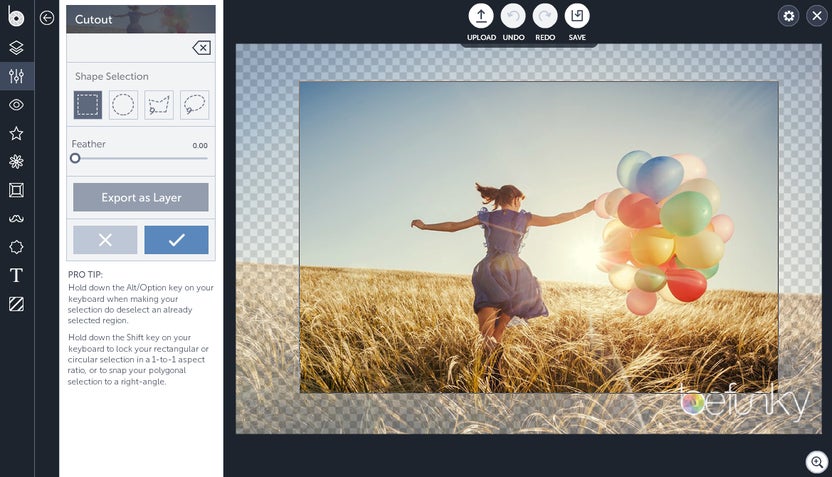Image resolution: width=832 pixels, height=477 pixels.
Task: Click the Feather slider handle
Action: 75,158
